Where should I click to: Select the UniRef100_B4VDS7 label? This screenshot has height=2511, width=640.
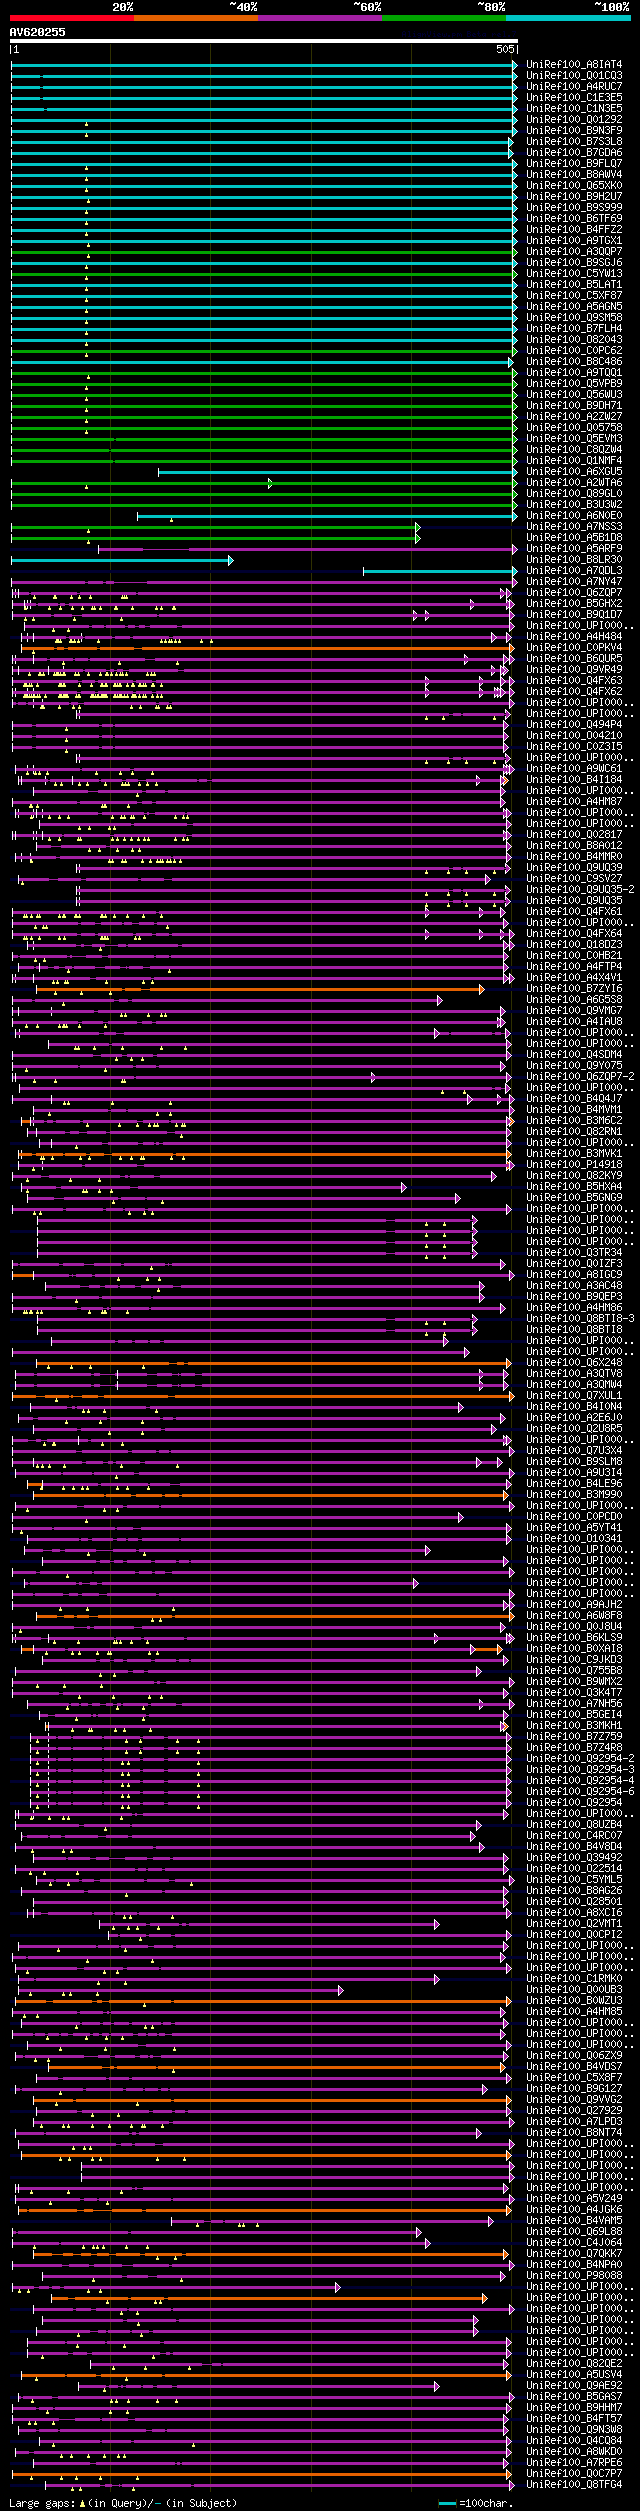(x=574, y=2067)
